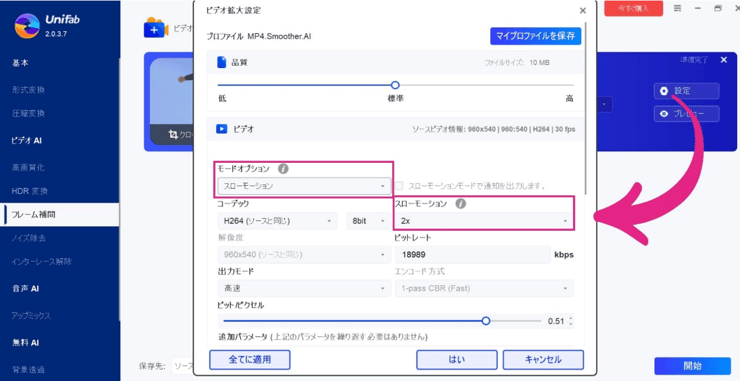Click the video section play icon

point(221,128)
